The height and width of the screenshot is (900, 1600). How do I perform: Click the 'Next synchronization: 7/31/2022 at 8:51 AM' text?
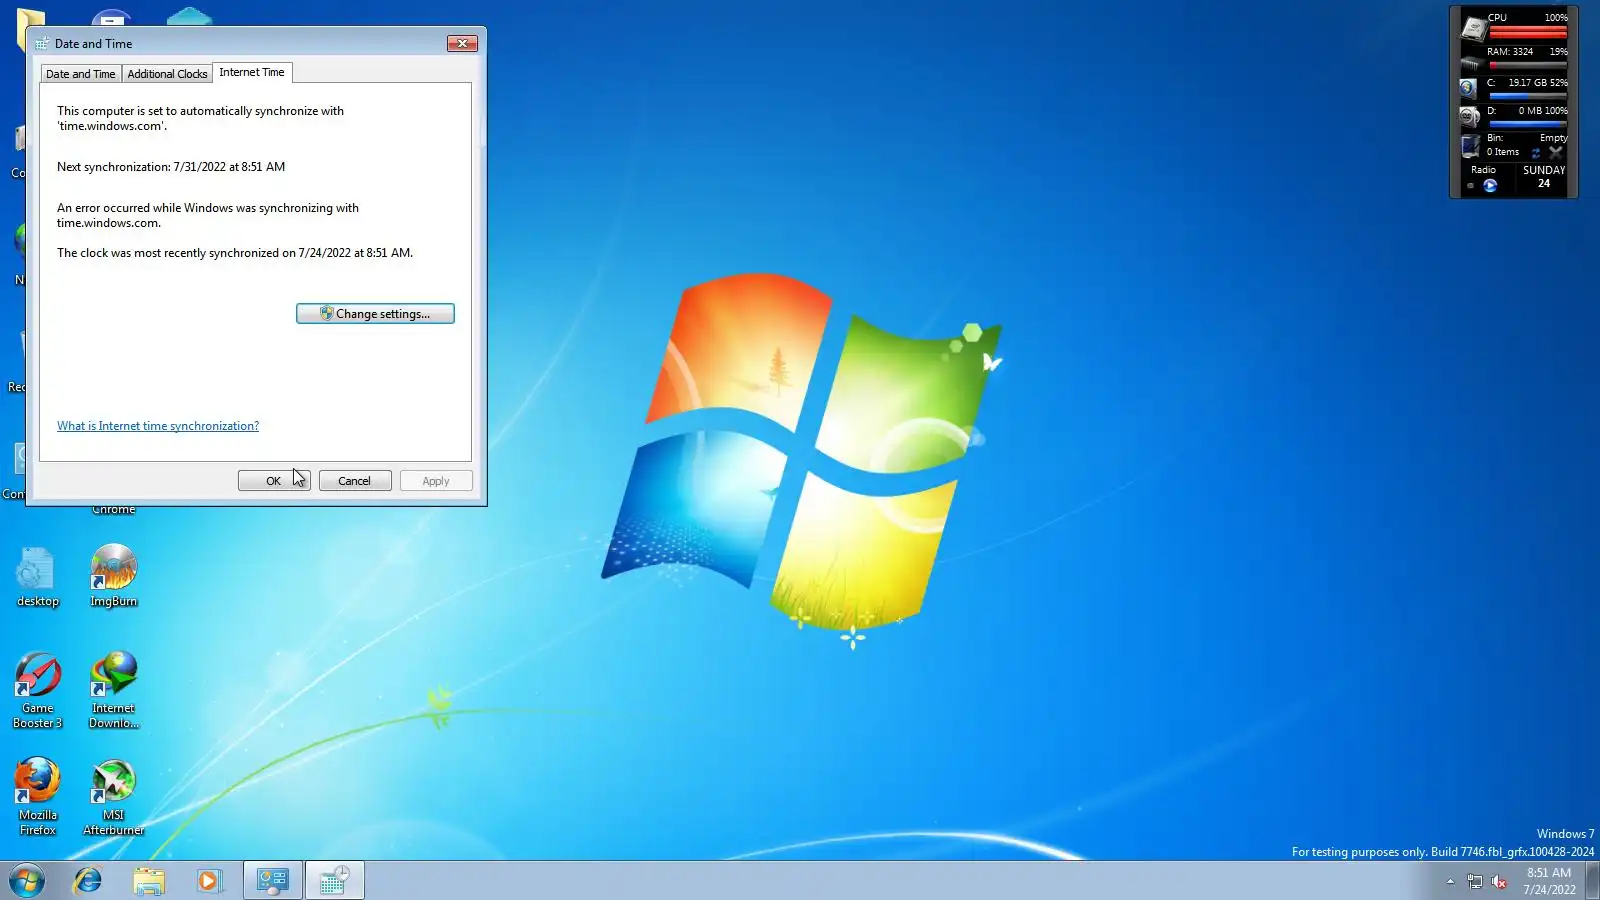click(171, 167)
